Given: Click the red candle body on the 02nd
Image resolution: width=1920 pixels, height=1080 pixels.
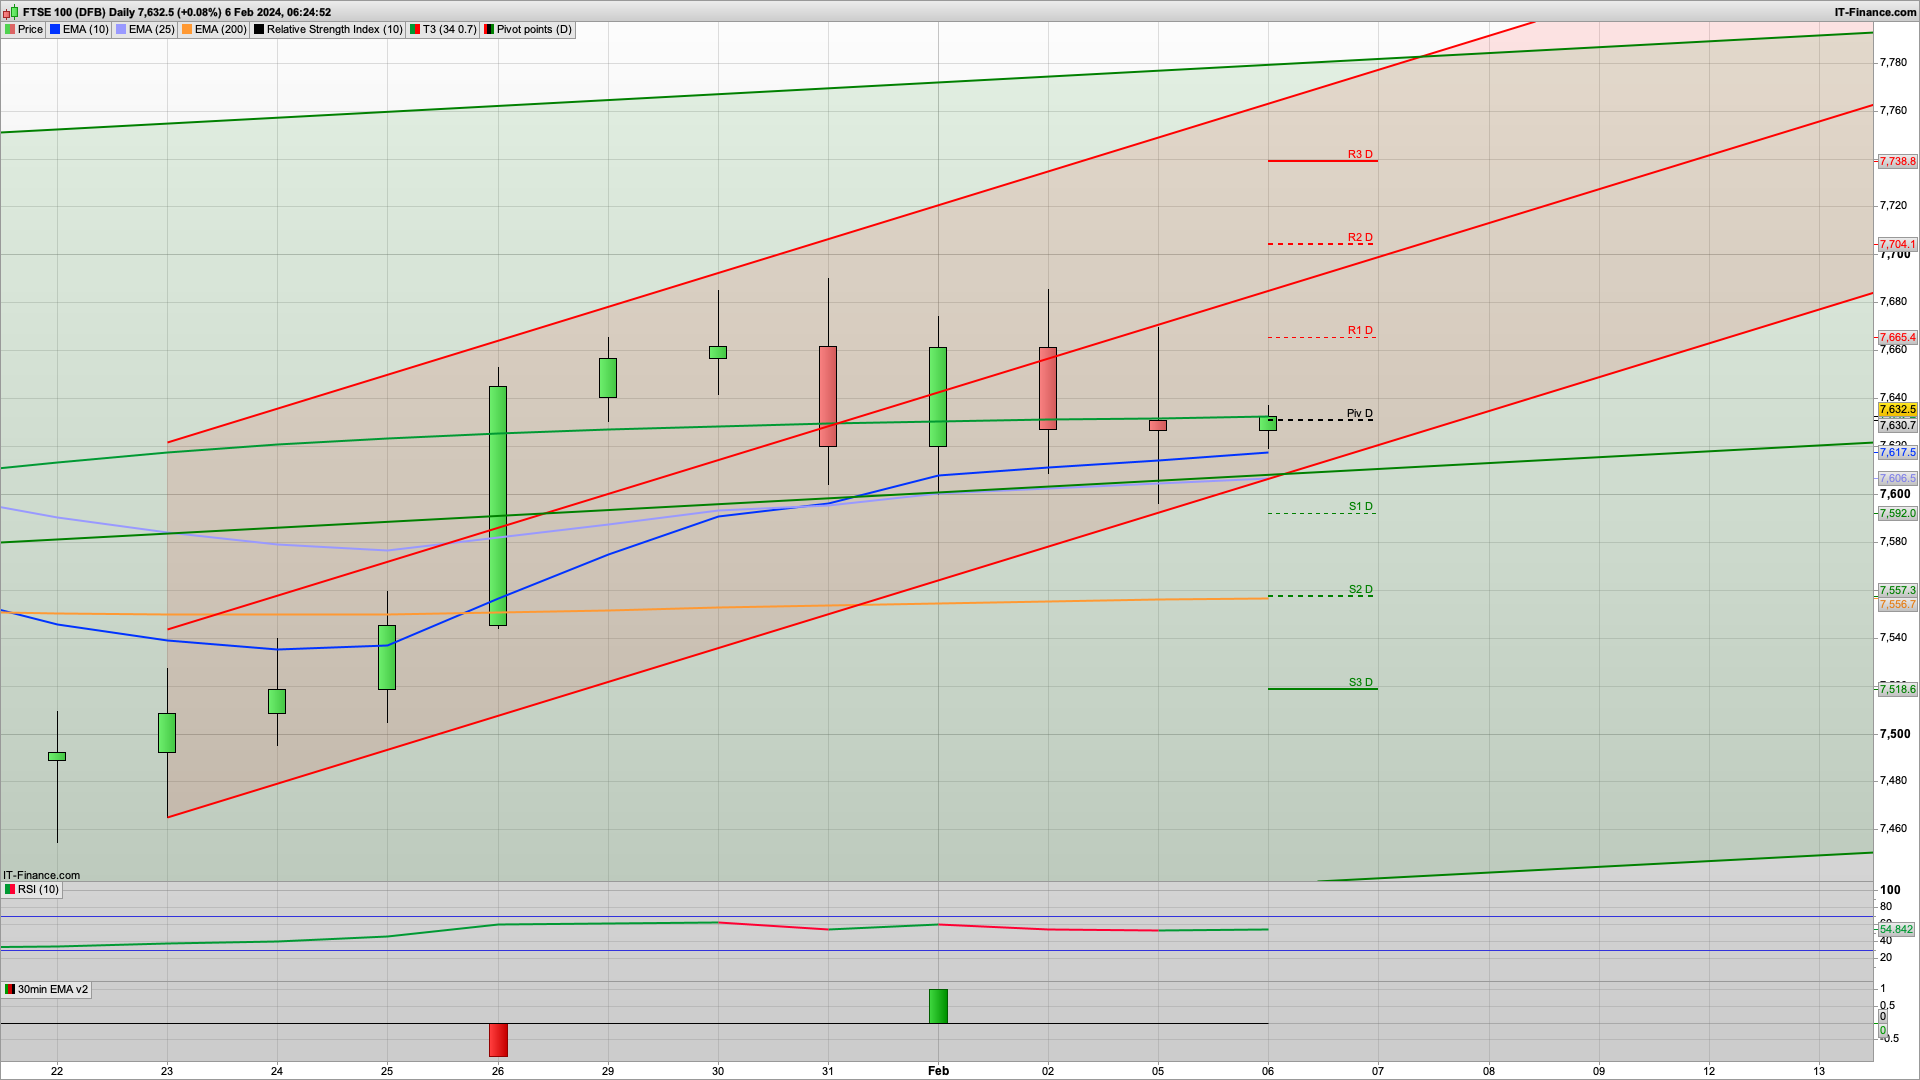Looking at the screenshot, I should 1048,388.
